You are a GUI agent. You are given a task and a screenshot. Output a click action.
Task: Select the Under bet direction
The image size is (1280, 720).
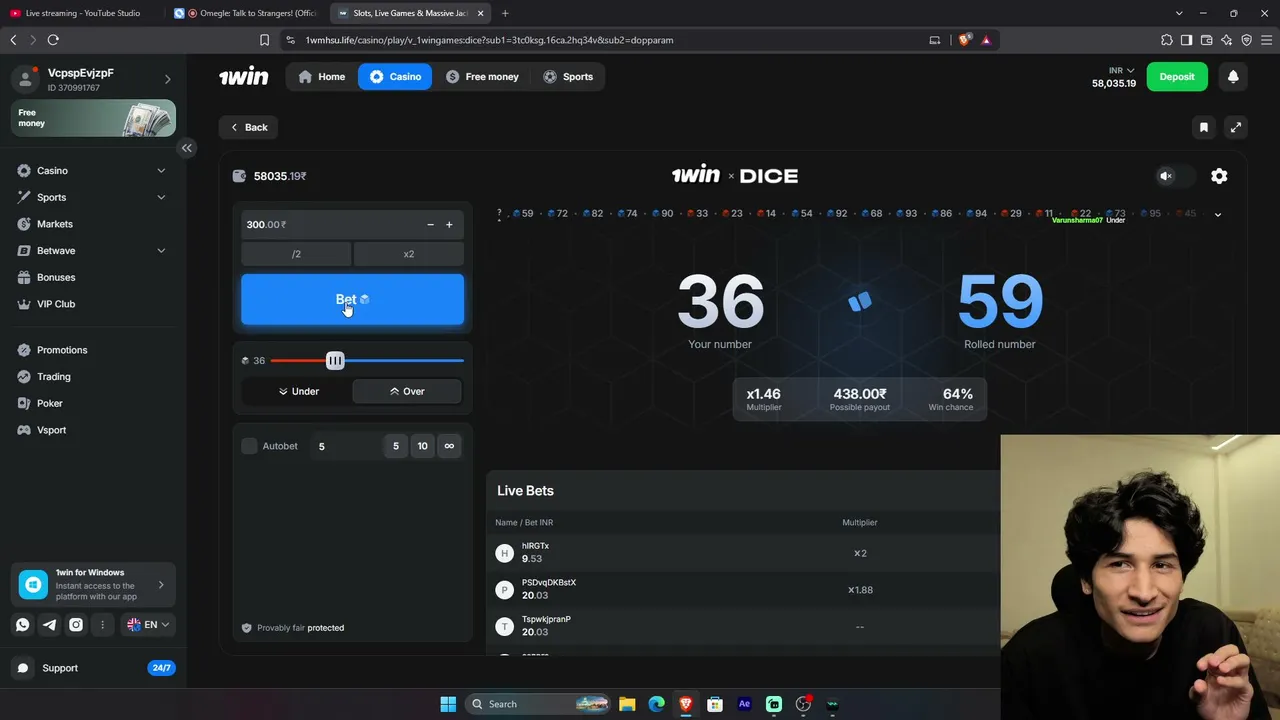(x=297, y=392)
